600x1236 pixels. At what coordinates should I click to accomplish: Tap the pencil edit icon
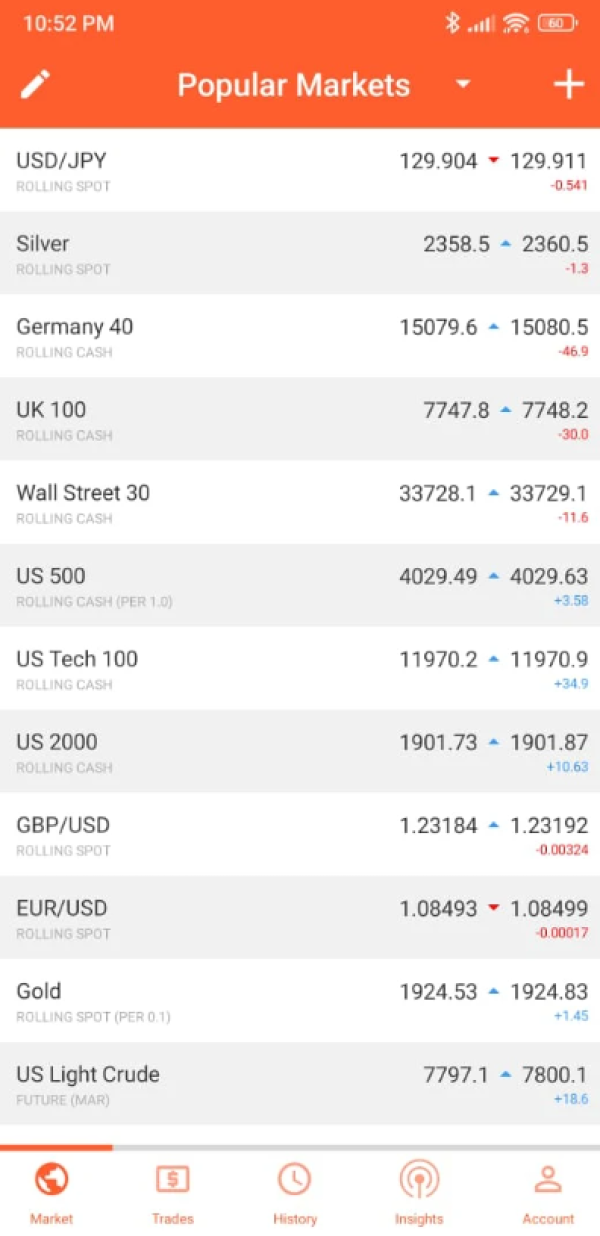35,85
